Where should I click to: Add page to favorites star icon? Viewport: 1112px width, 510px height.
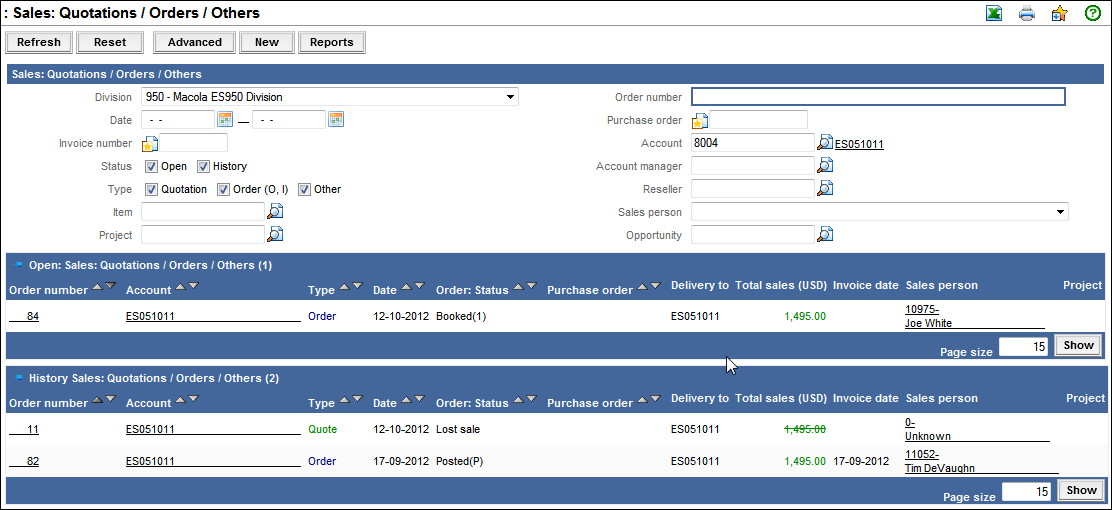coord(1059,14)
